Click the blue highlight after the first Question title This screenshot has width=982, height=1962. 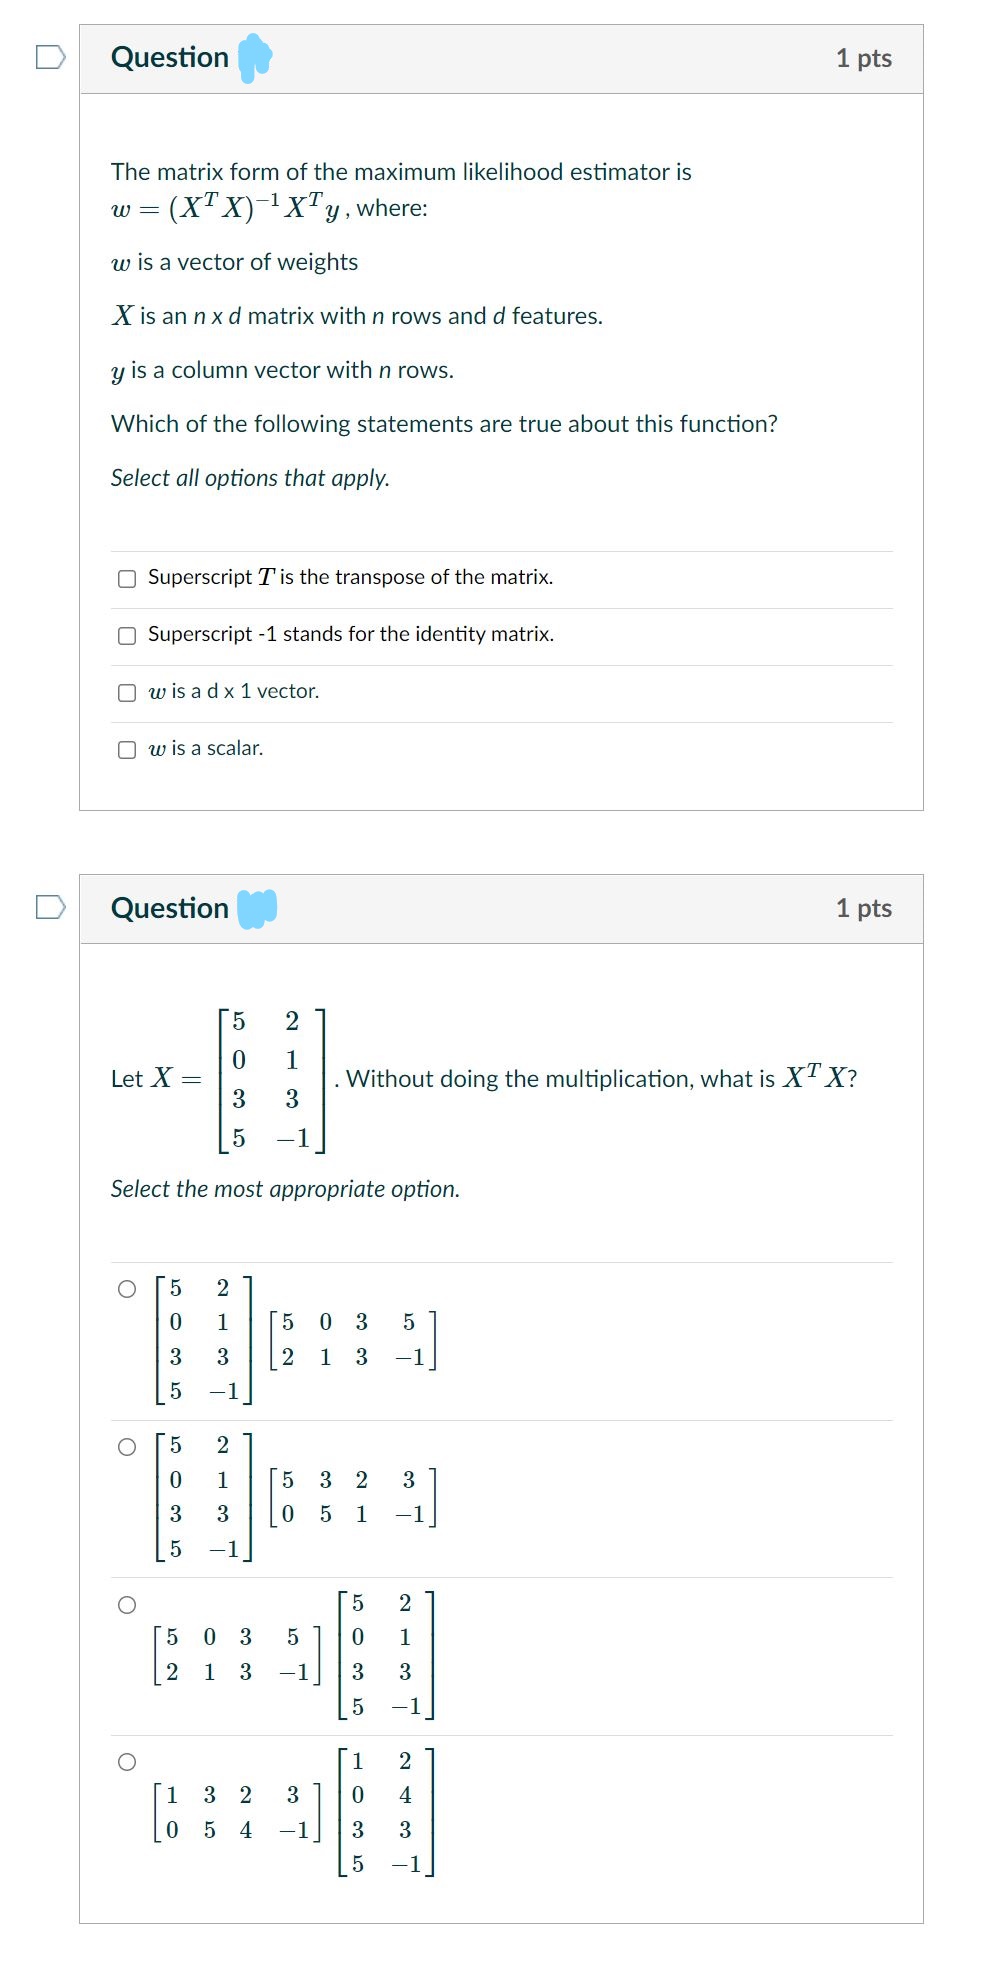pos(253,58)
